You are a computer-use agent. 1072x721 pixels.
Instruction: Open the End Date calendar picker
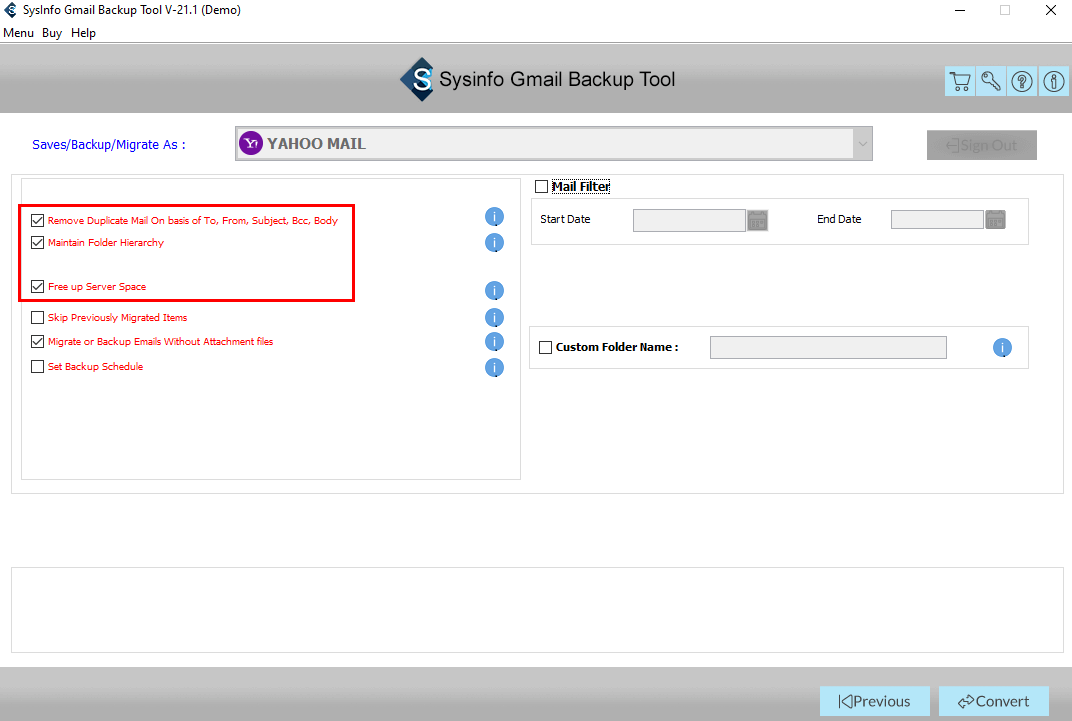(995, 219)
